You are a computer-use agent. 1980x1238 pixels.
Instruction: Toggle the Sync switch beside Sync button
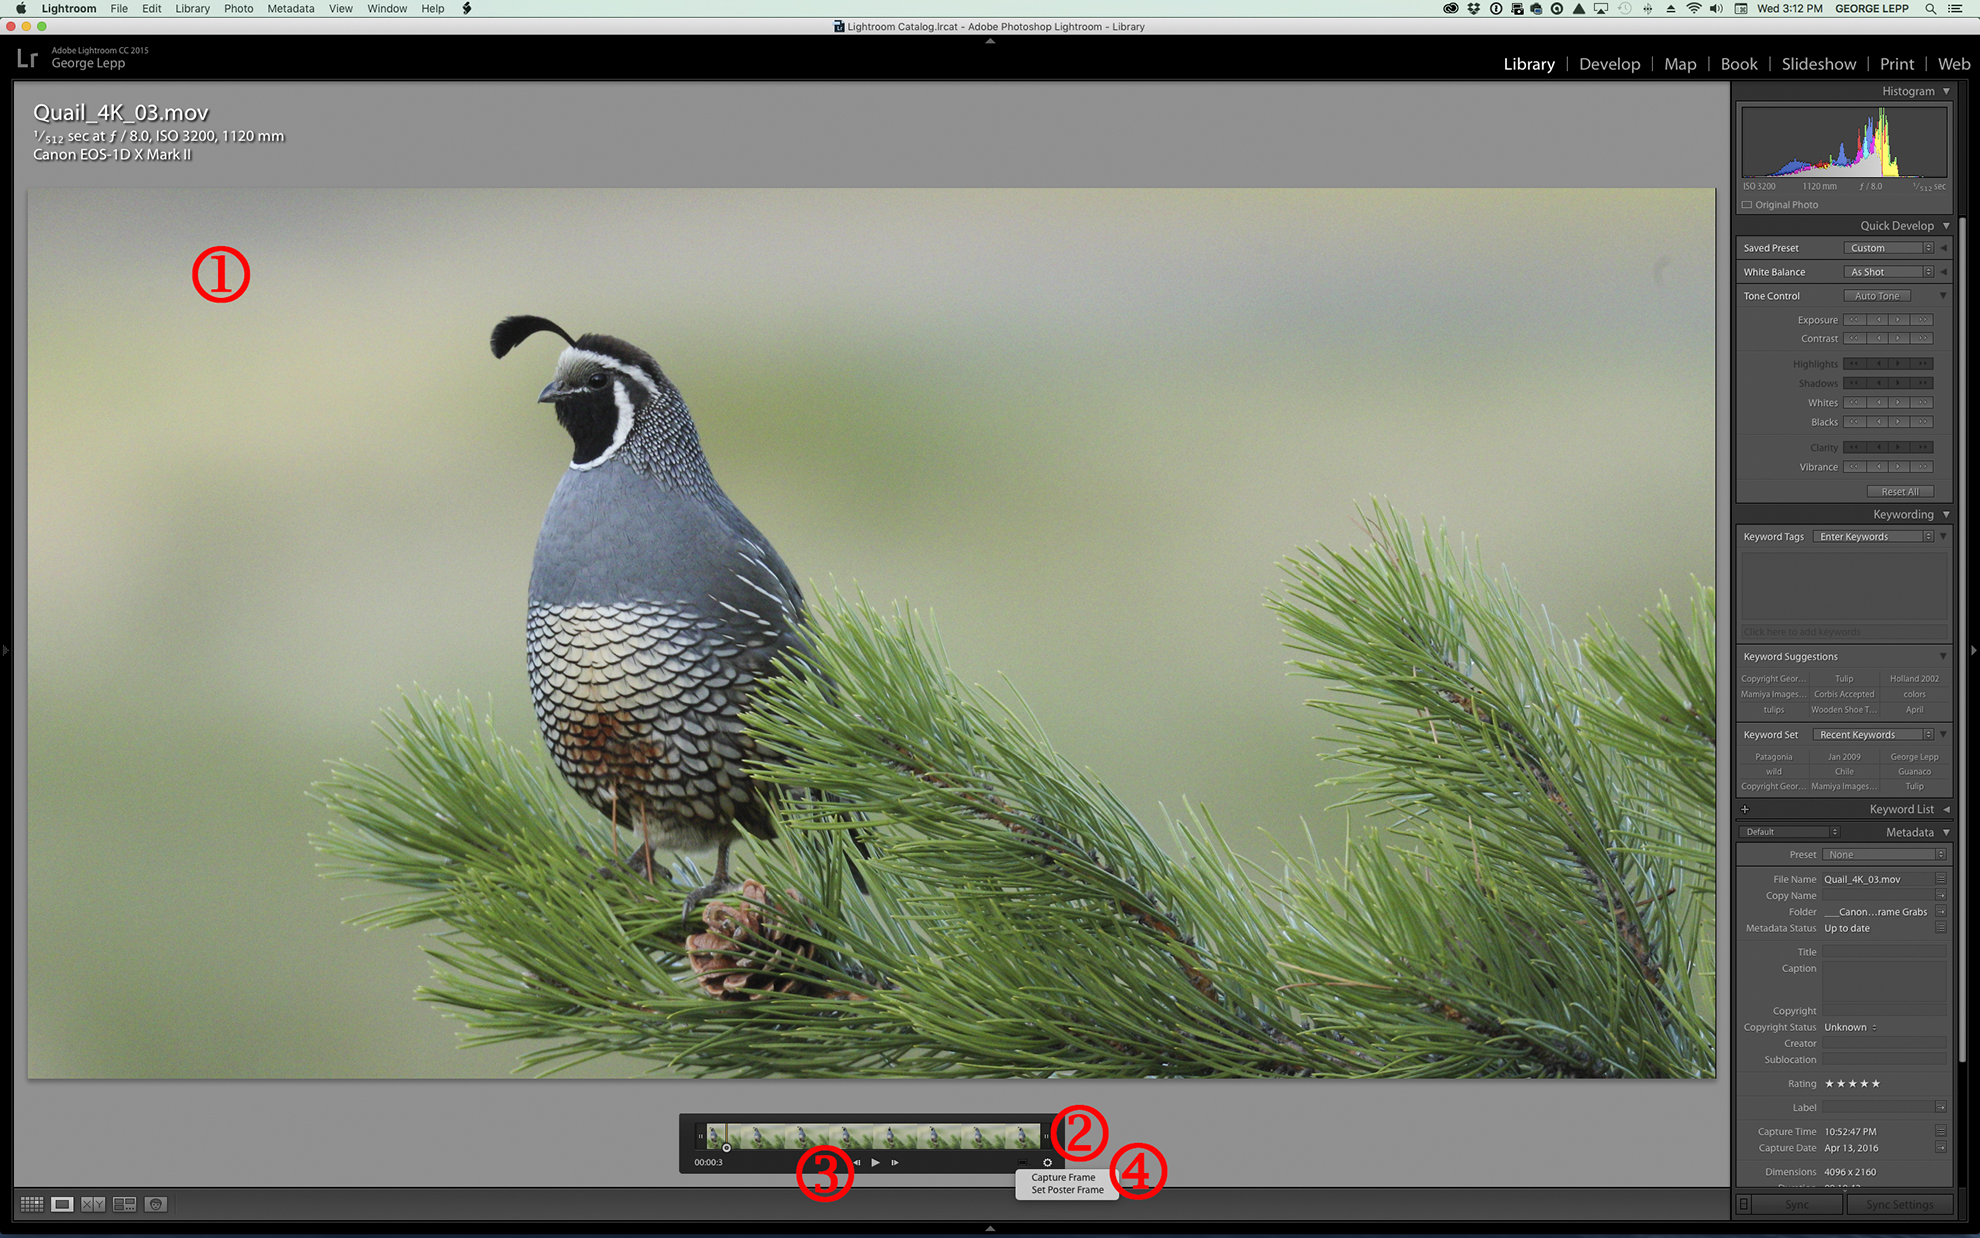(1743, 1204)
